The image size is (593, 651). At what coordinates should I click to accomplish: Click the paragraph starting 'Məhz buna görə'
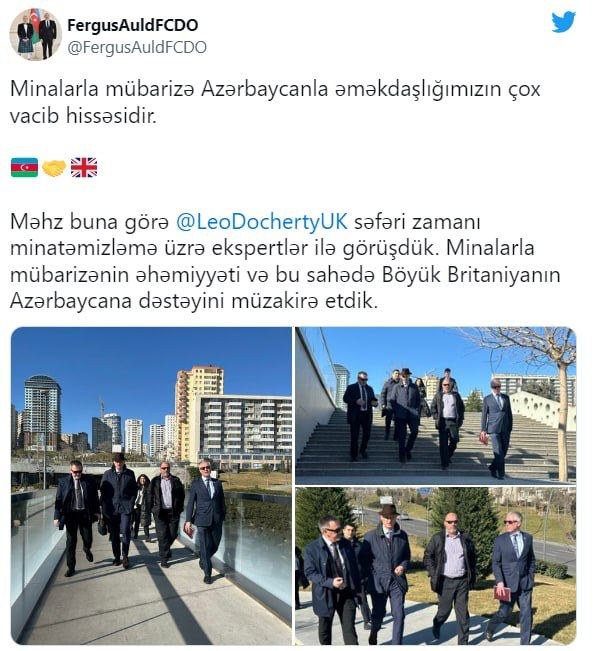point(285,262)
